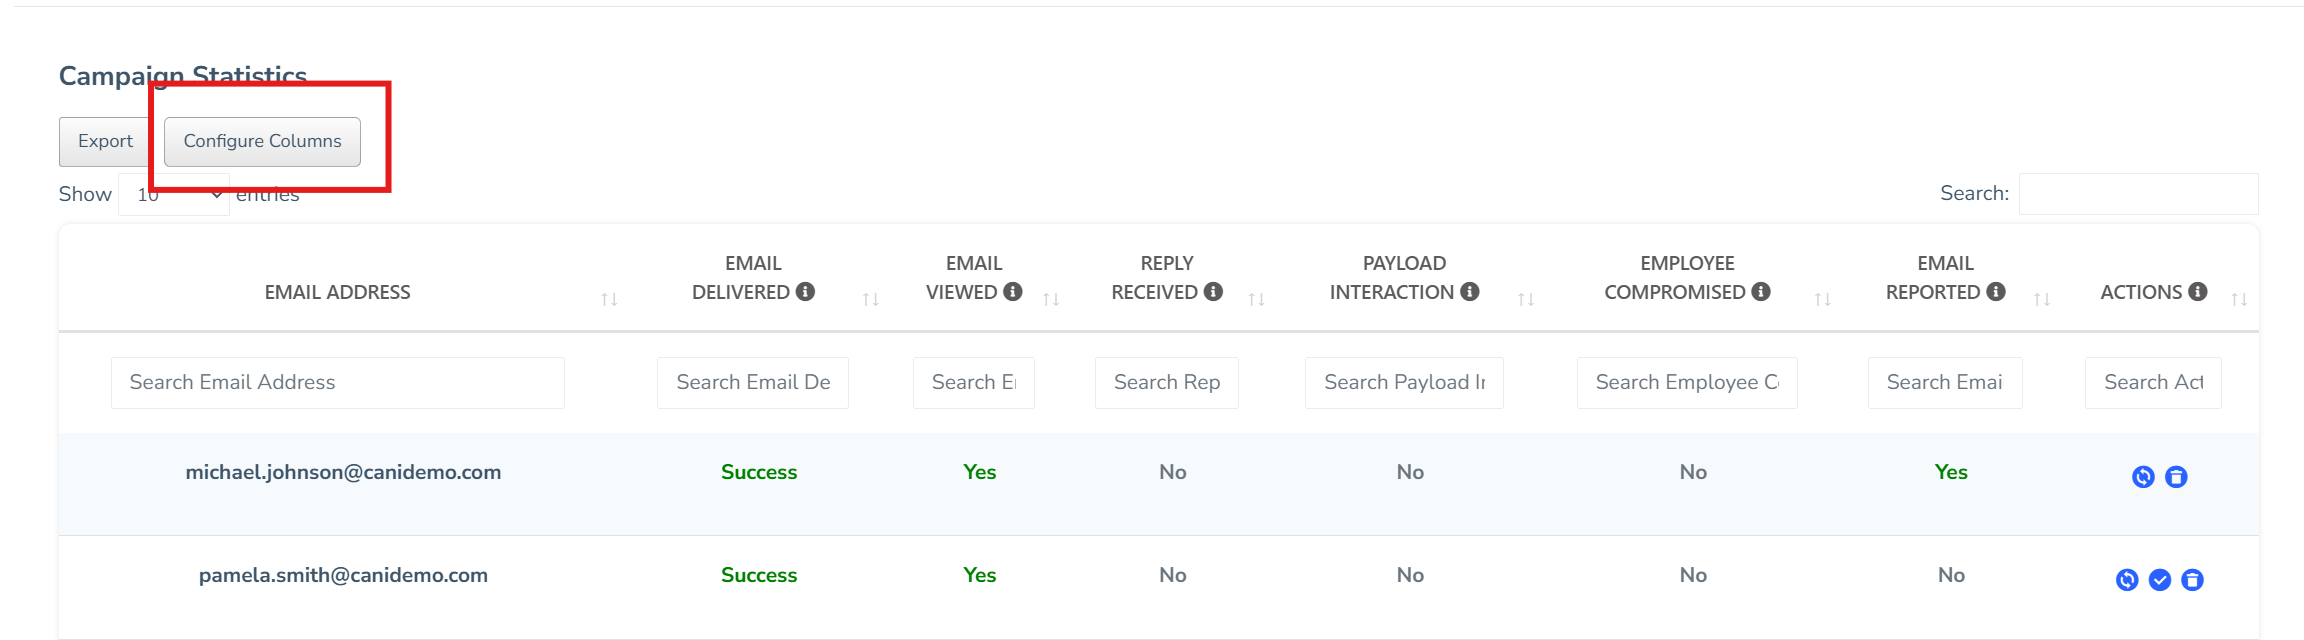The width and height of the screenshot is (2304, 640).
Task: Click the info icon beside Employee Compromised
Action: tap(1761, 291)
